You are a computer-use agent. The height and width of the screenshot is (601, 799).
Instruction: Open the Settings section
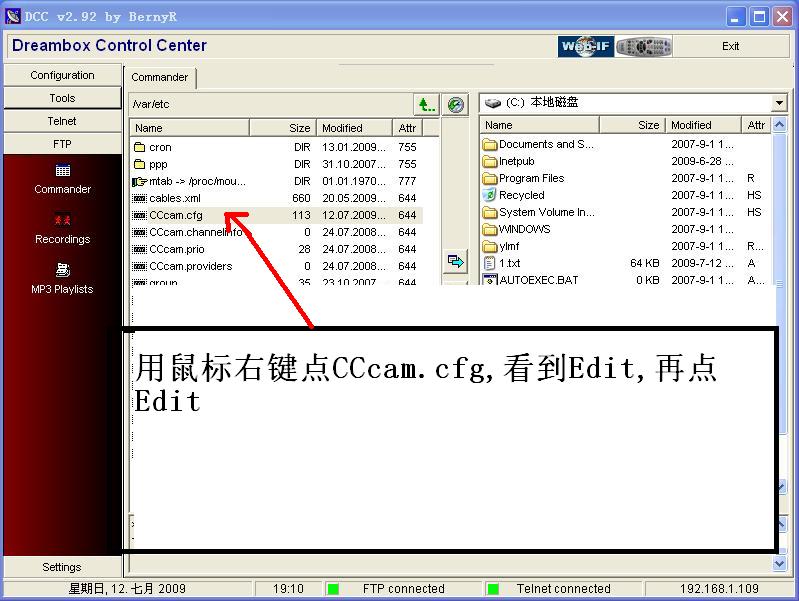[62, 567]
